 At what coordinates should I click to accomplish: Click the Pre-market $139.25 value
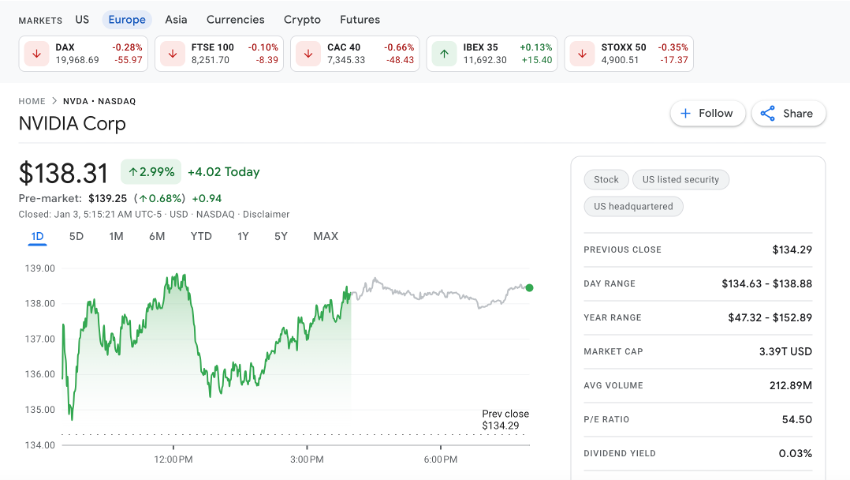point(107,199)
